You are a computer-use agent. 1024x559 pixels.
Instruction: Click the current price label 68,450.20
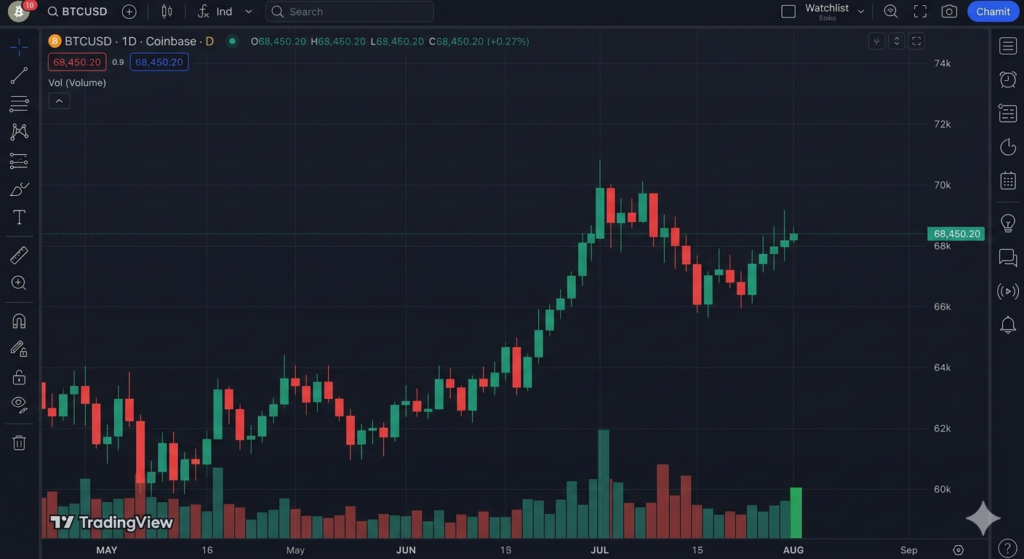tap(956, 234)
